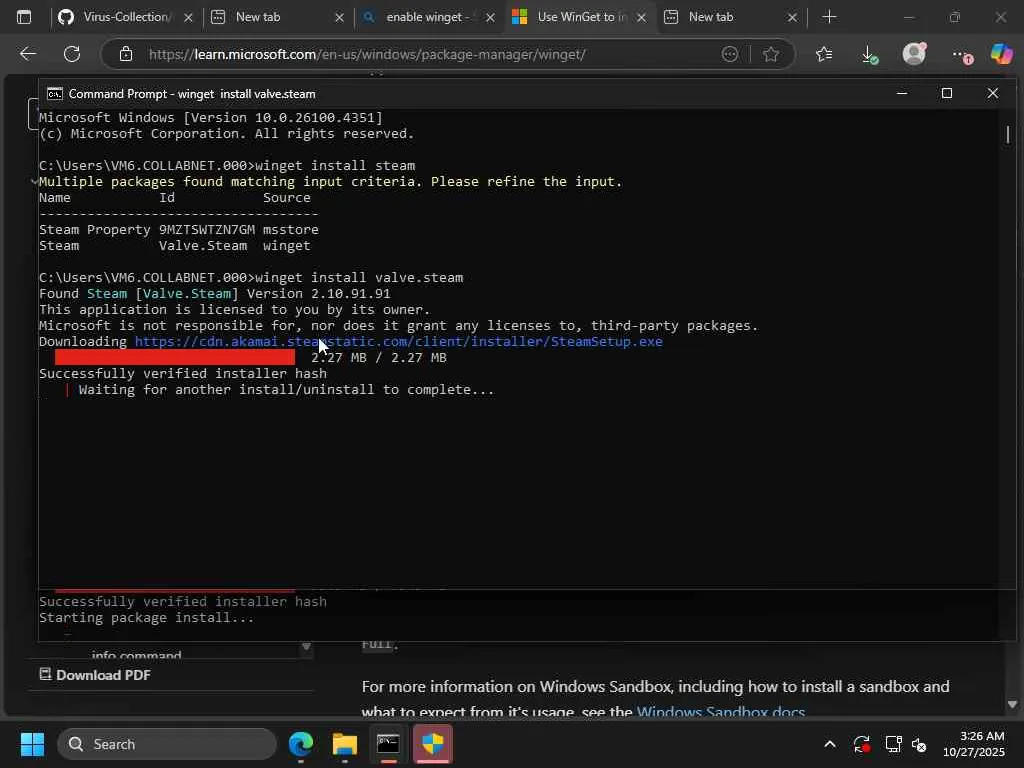The width and height of the screenshot is (1024, 768).
Task: Open the Windows Start menu
Action: [x=32, y=744]
